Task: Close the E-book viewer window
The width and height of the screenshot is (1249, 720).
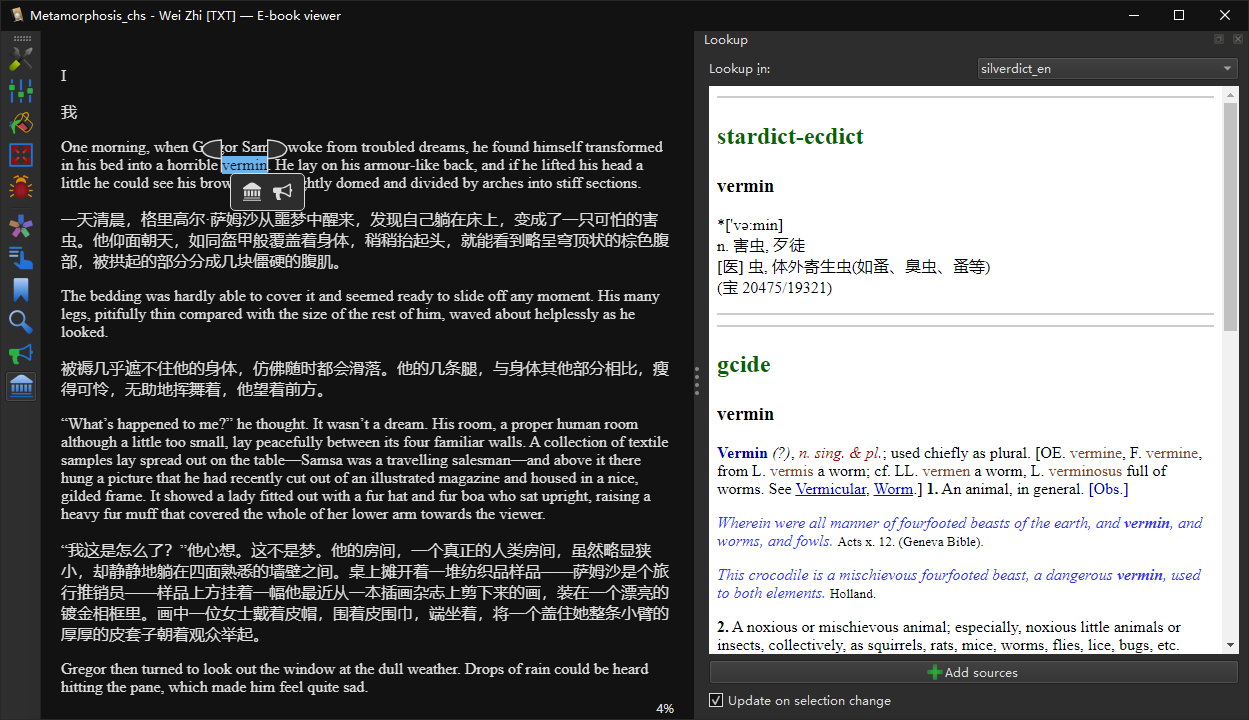Action: pyautogui.click(x=1225, y=15)
